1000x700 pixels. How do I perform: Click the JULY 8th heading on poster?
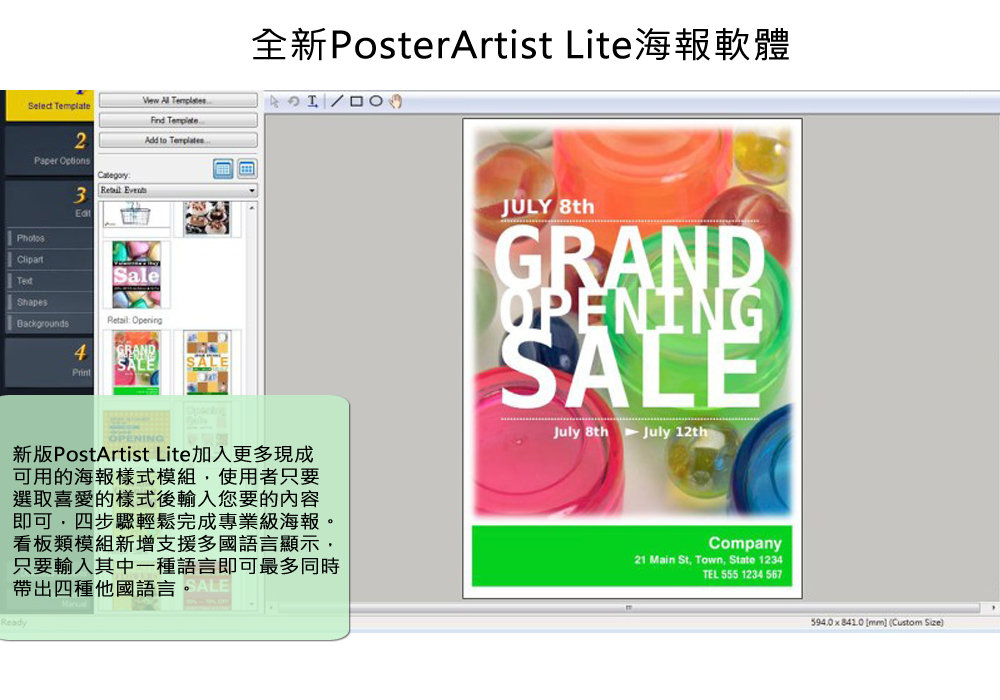[x=548, y=207]
